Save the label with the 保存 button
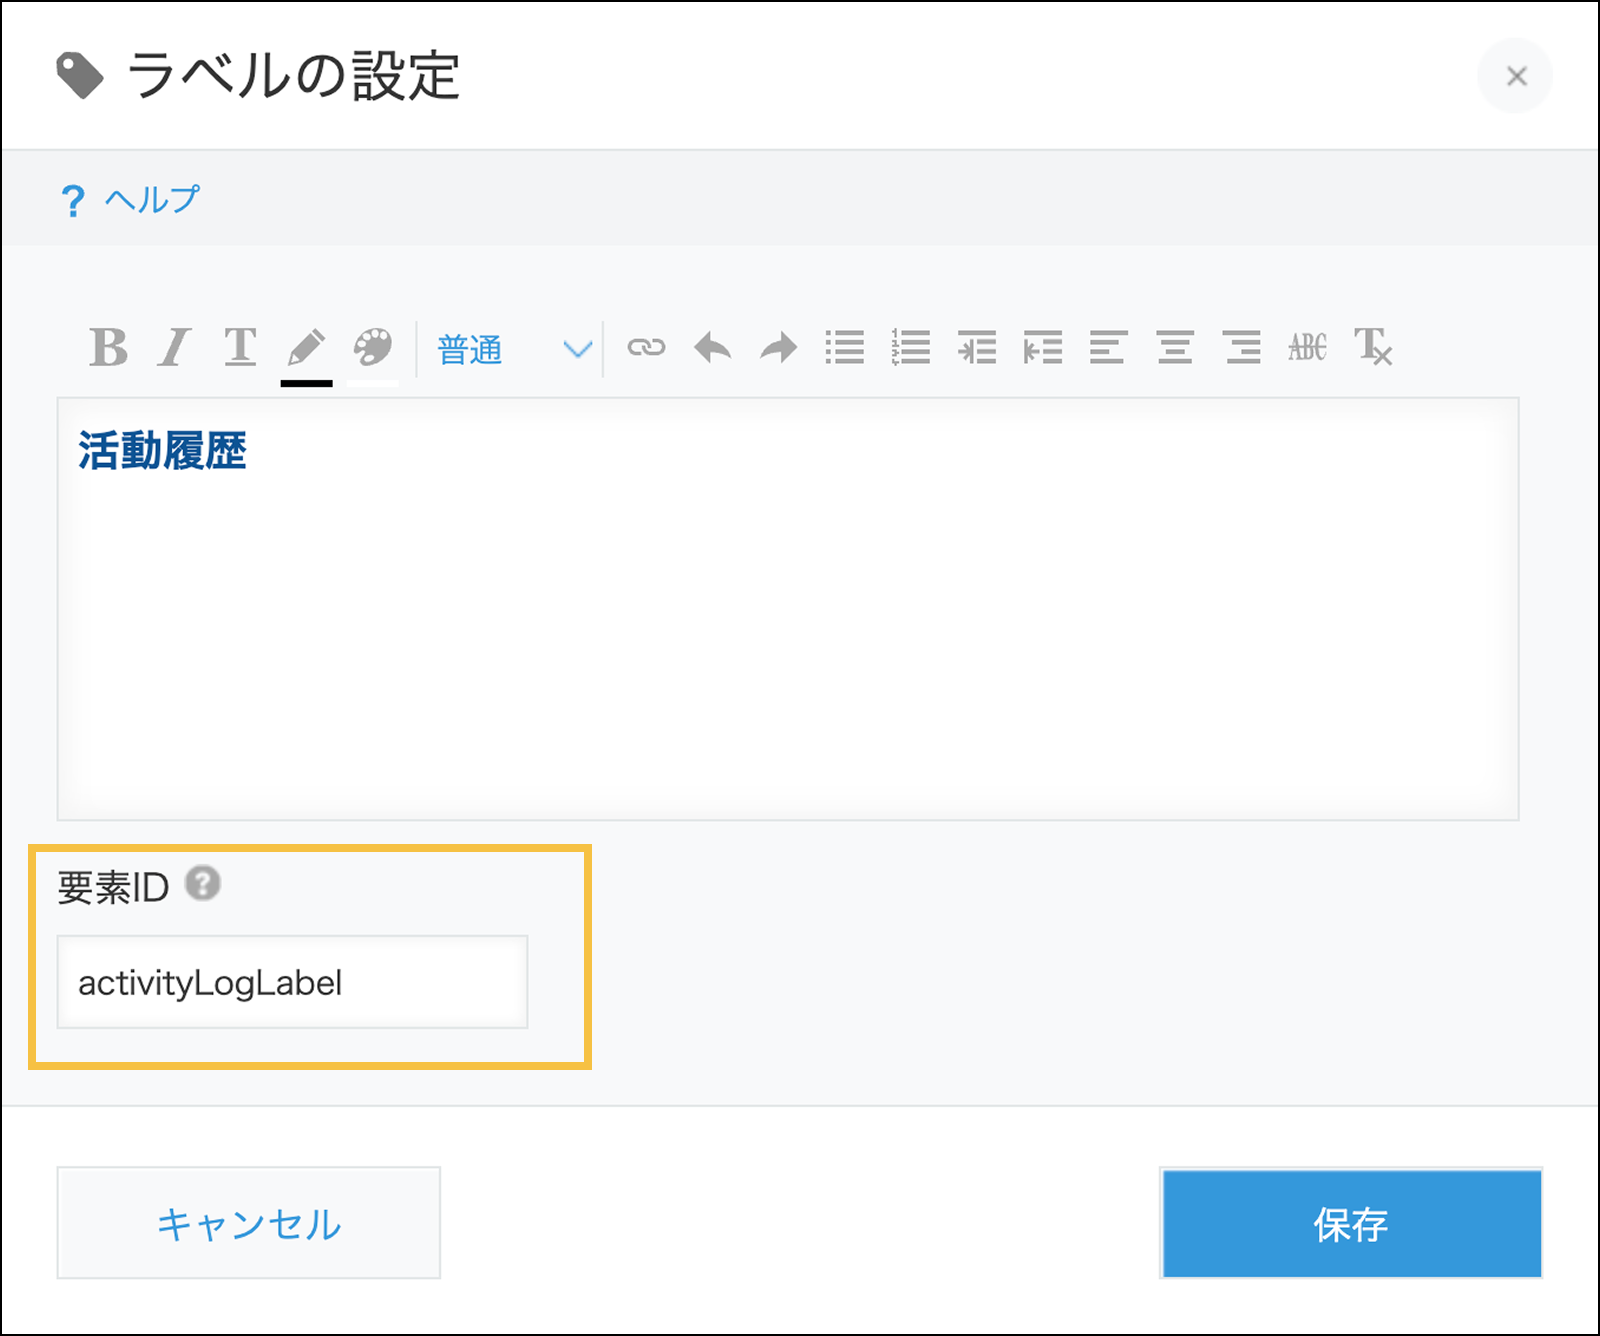 (x=1350, y=1221)
